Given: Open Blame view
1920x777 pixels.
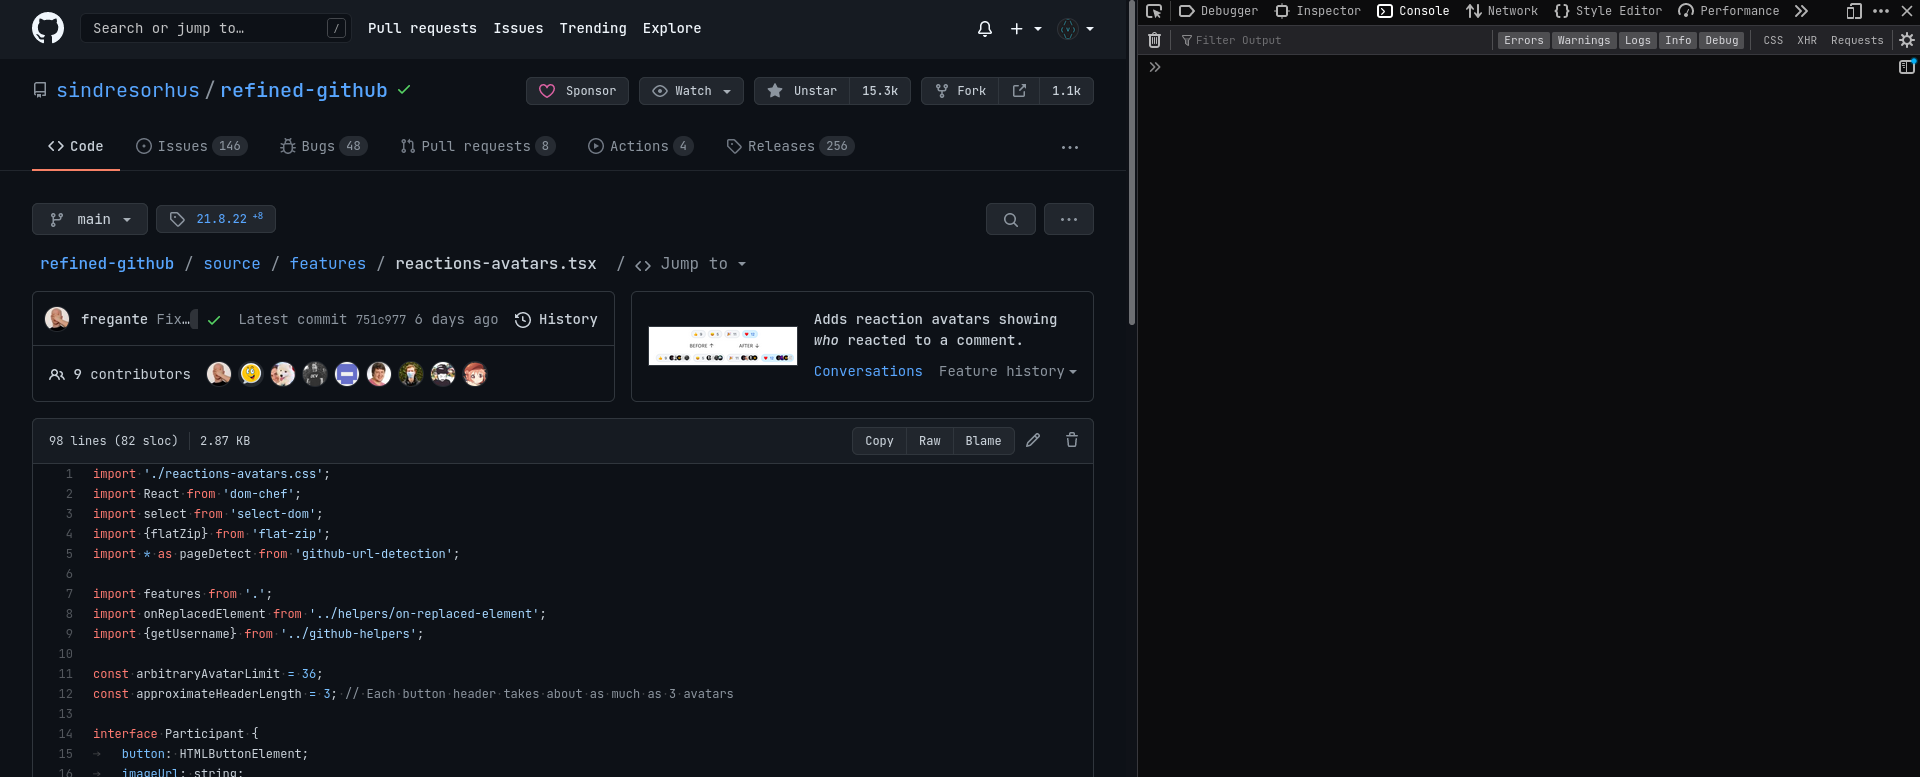Looking at the screenshot, I should tap(984, 441).
